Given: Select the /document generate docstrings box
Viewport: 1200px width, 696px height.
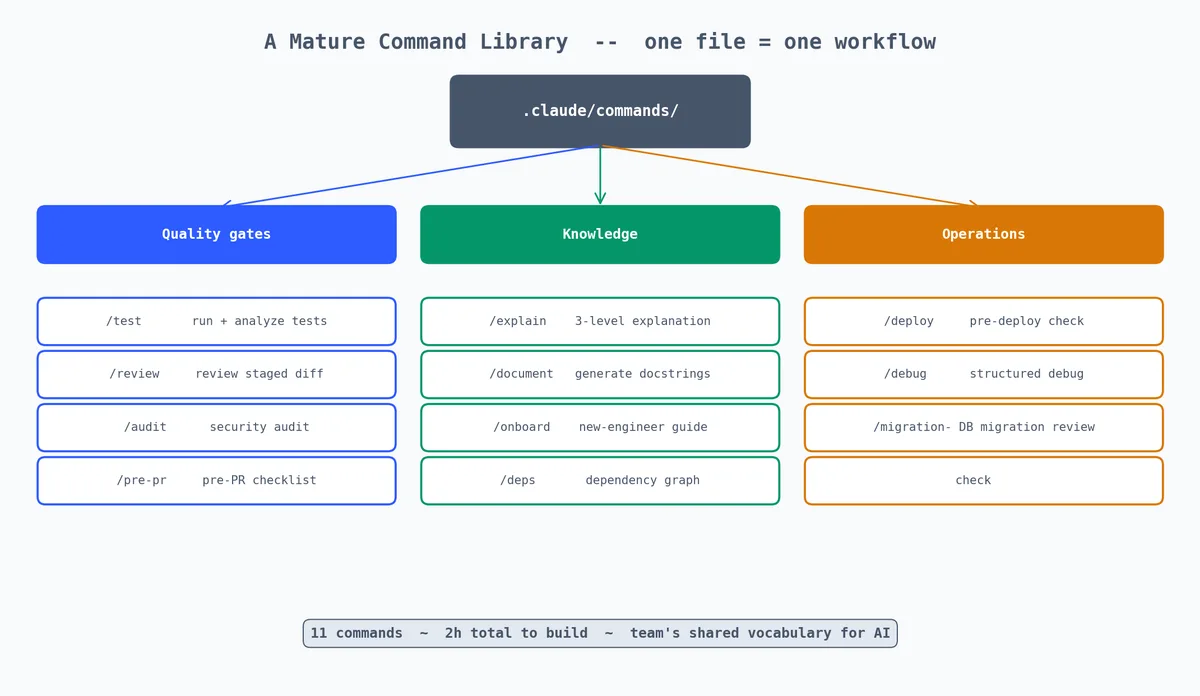Looking at the screenshot, I should pos(600,374).
